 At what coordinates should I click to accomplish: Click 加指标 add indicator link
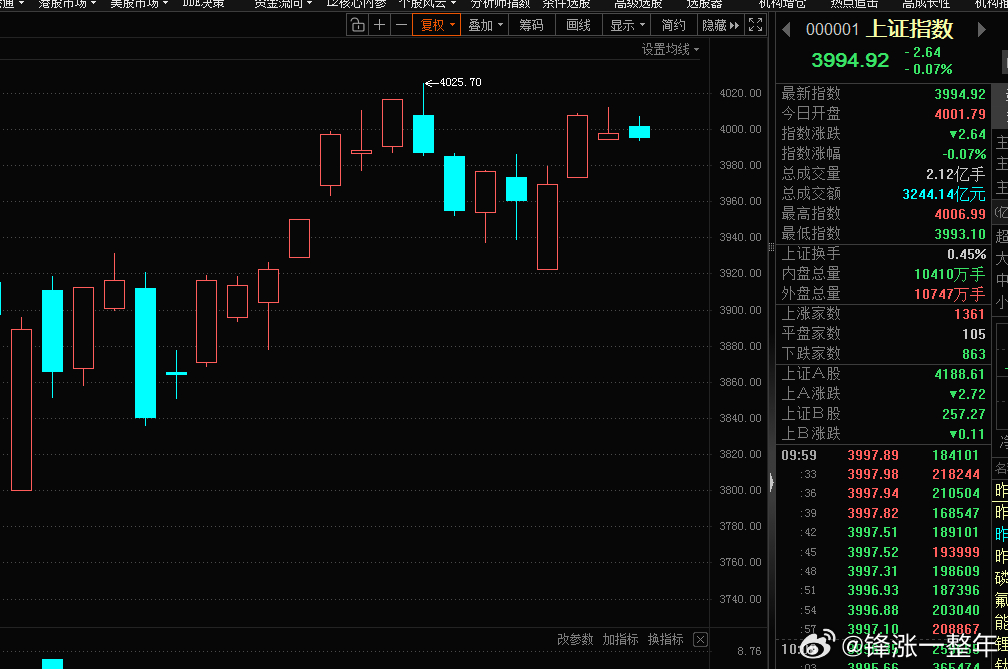pyautogui.click(x=620, y=639)
